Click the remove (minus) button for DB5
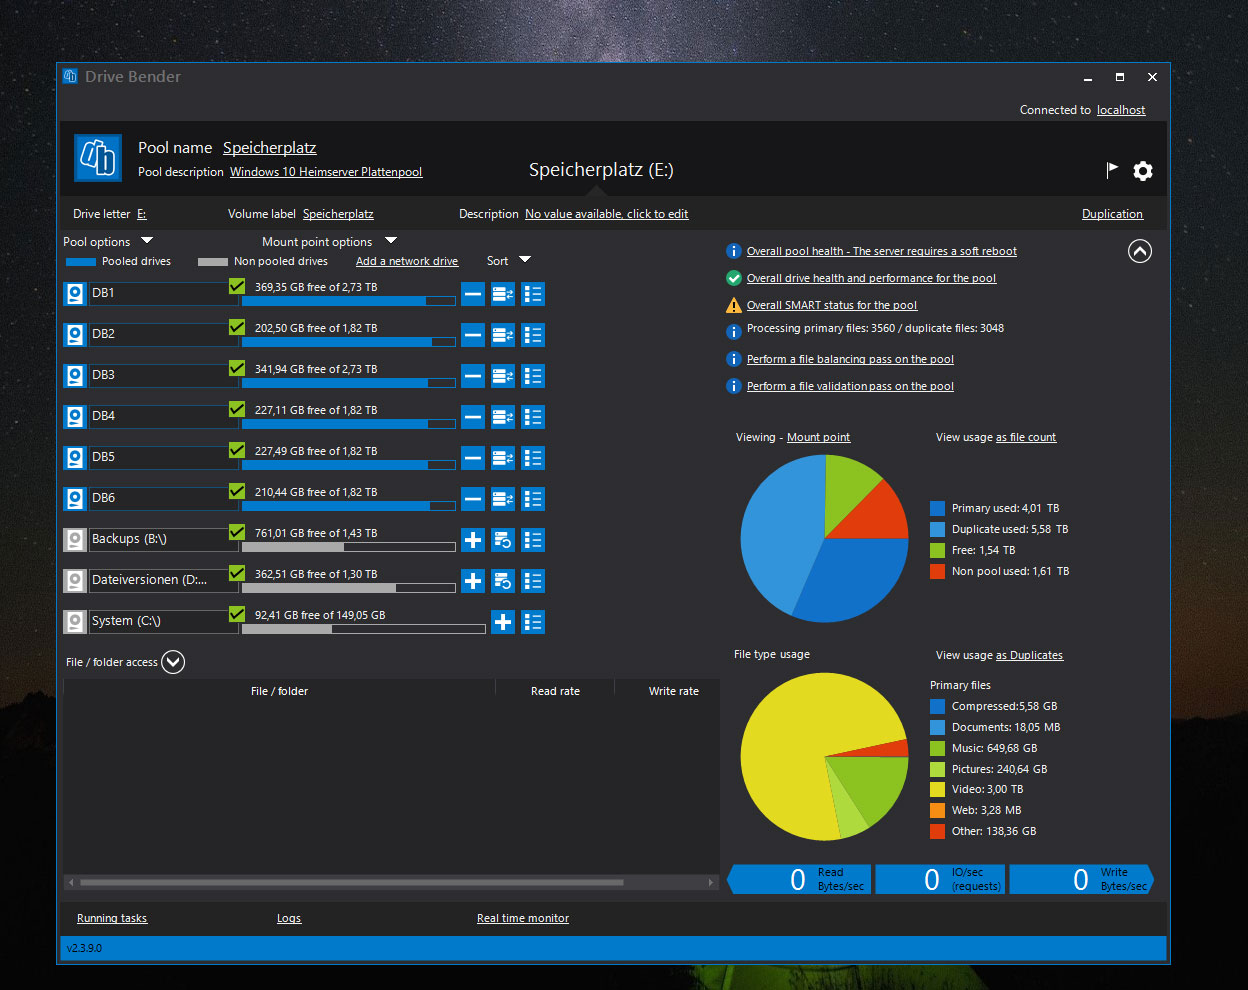Screen dimensions: 1248x990 pyautogui.click(x=473, y=458)
